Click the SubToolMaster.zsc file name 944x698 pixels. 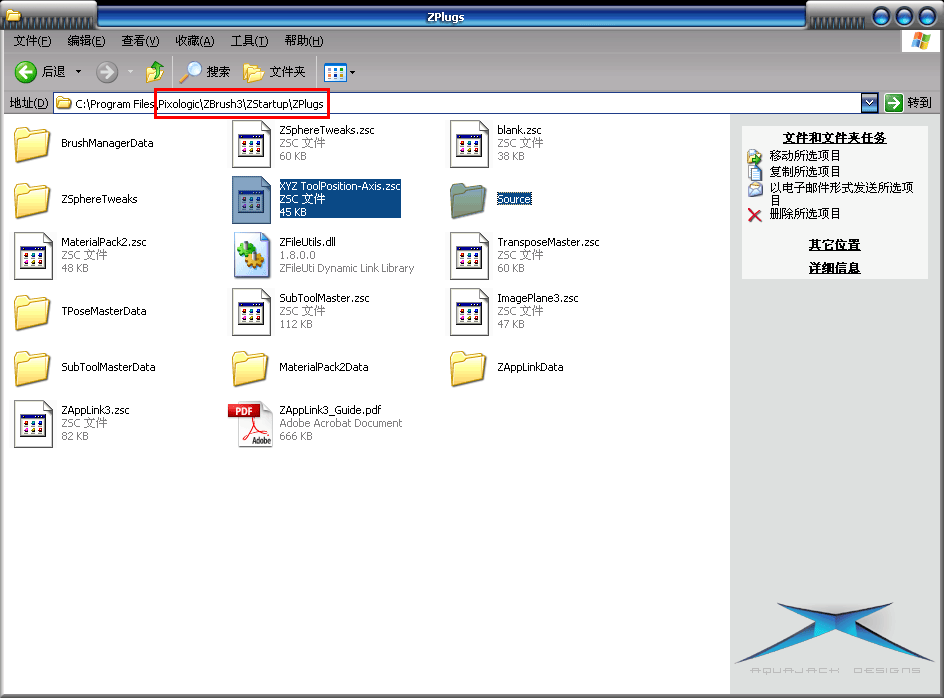[324, 298]
